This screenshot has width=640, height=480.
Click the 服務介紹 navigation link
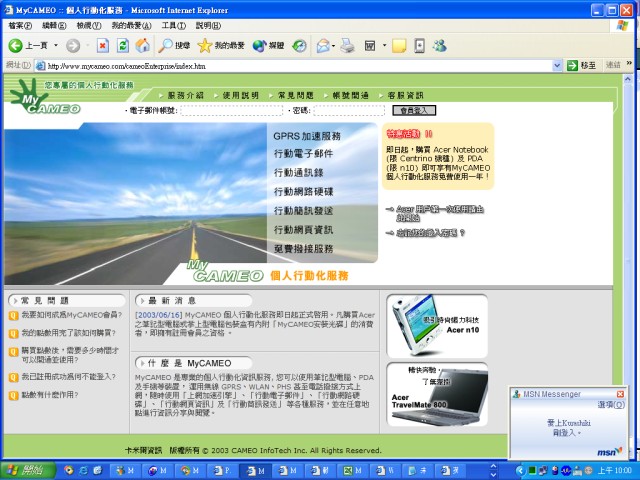coord(185,96)
